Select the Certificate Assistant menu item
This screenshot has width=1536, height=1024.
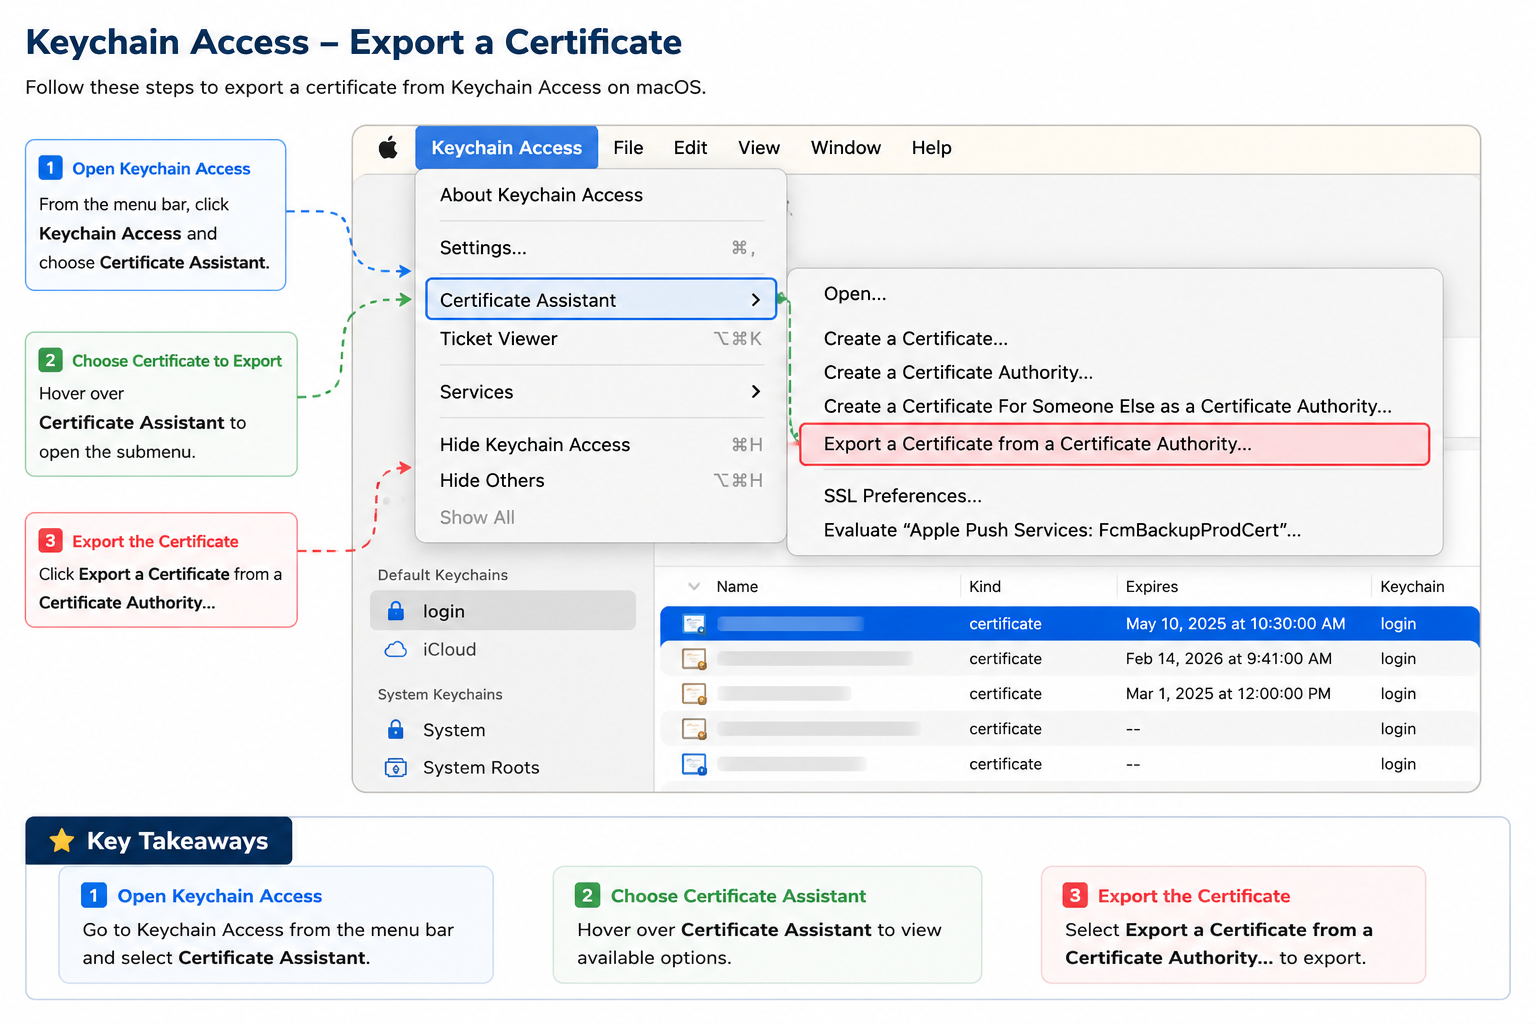[600, 300]
